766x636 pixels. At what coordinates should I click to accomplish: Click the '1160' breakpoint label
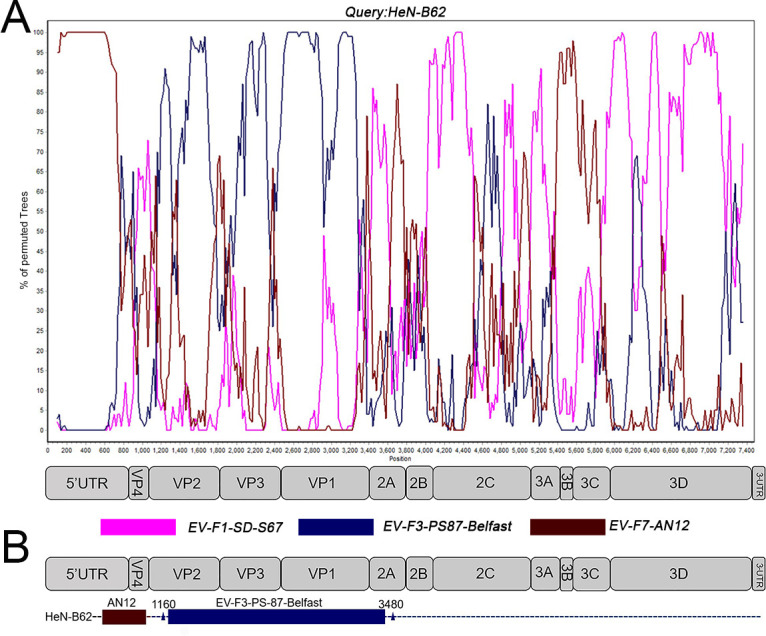tap(164, 604)
